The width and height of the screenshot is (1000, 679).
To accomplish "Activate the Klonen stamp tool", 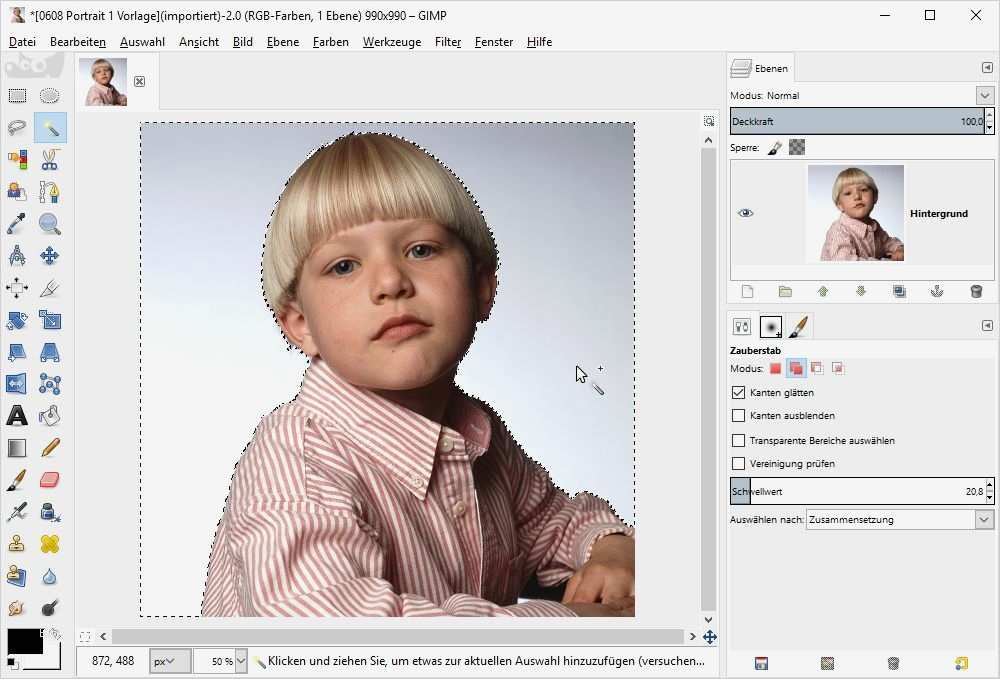I will pos(17,543).
